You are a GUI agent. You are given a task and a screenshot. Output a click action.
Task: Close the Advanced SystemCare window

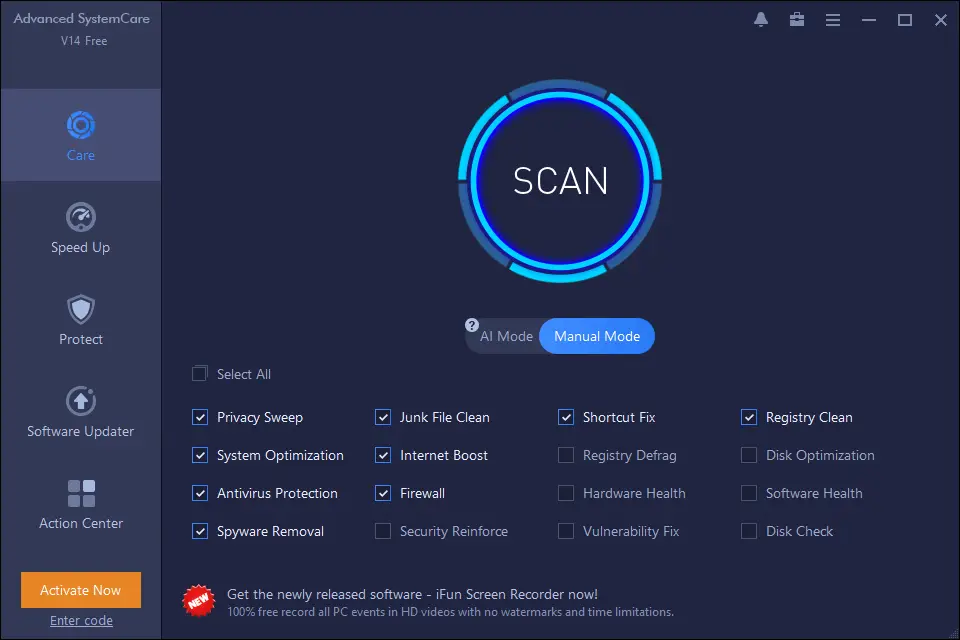coord(941,20)
